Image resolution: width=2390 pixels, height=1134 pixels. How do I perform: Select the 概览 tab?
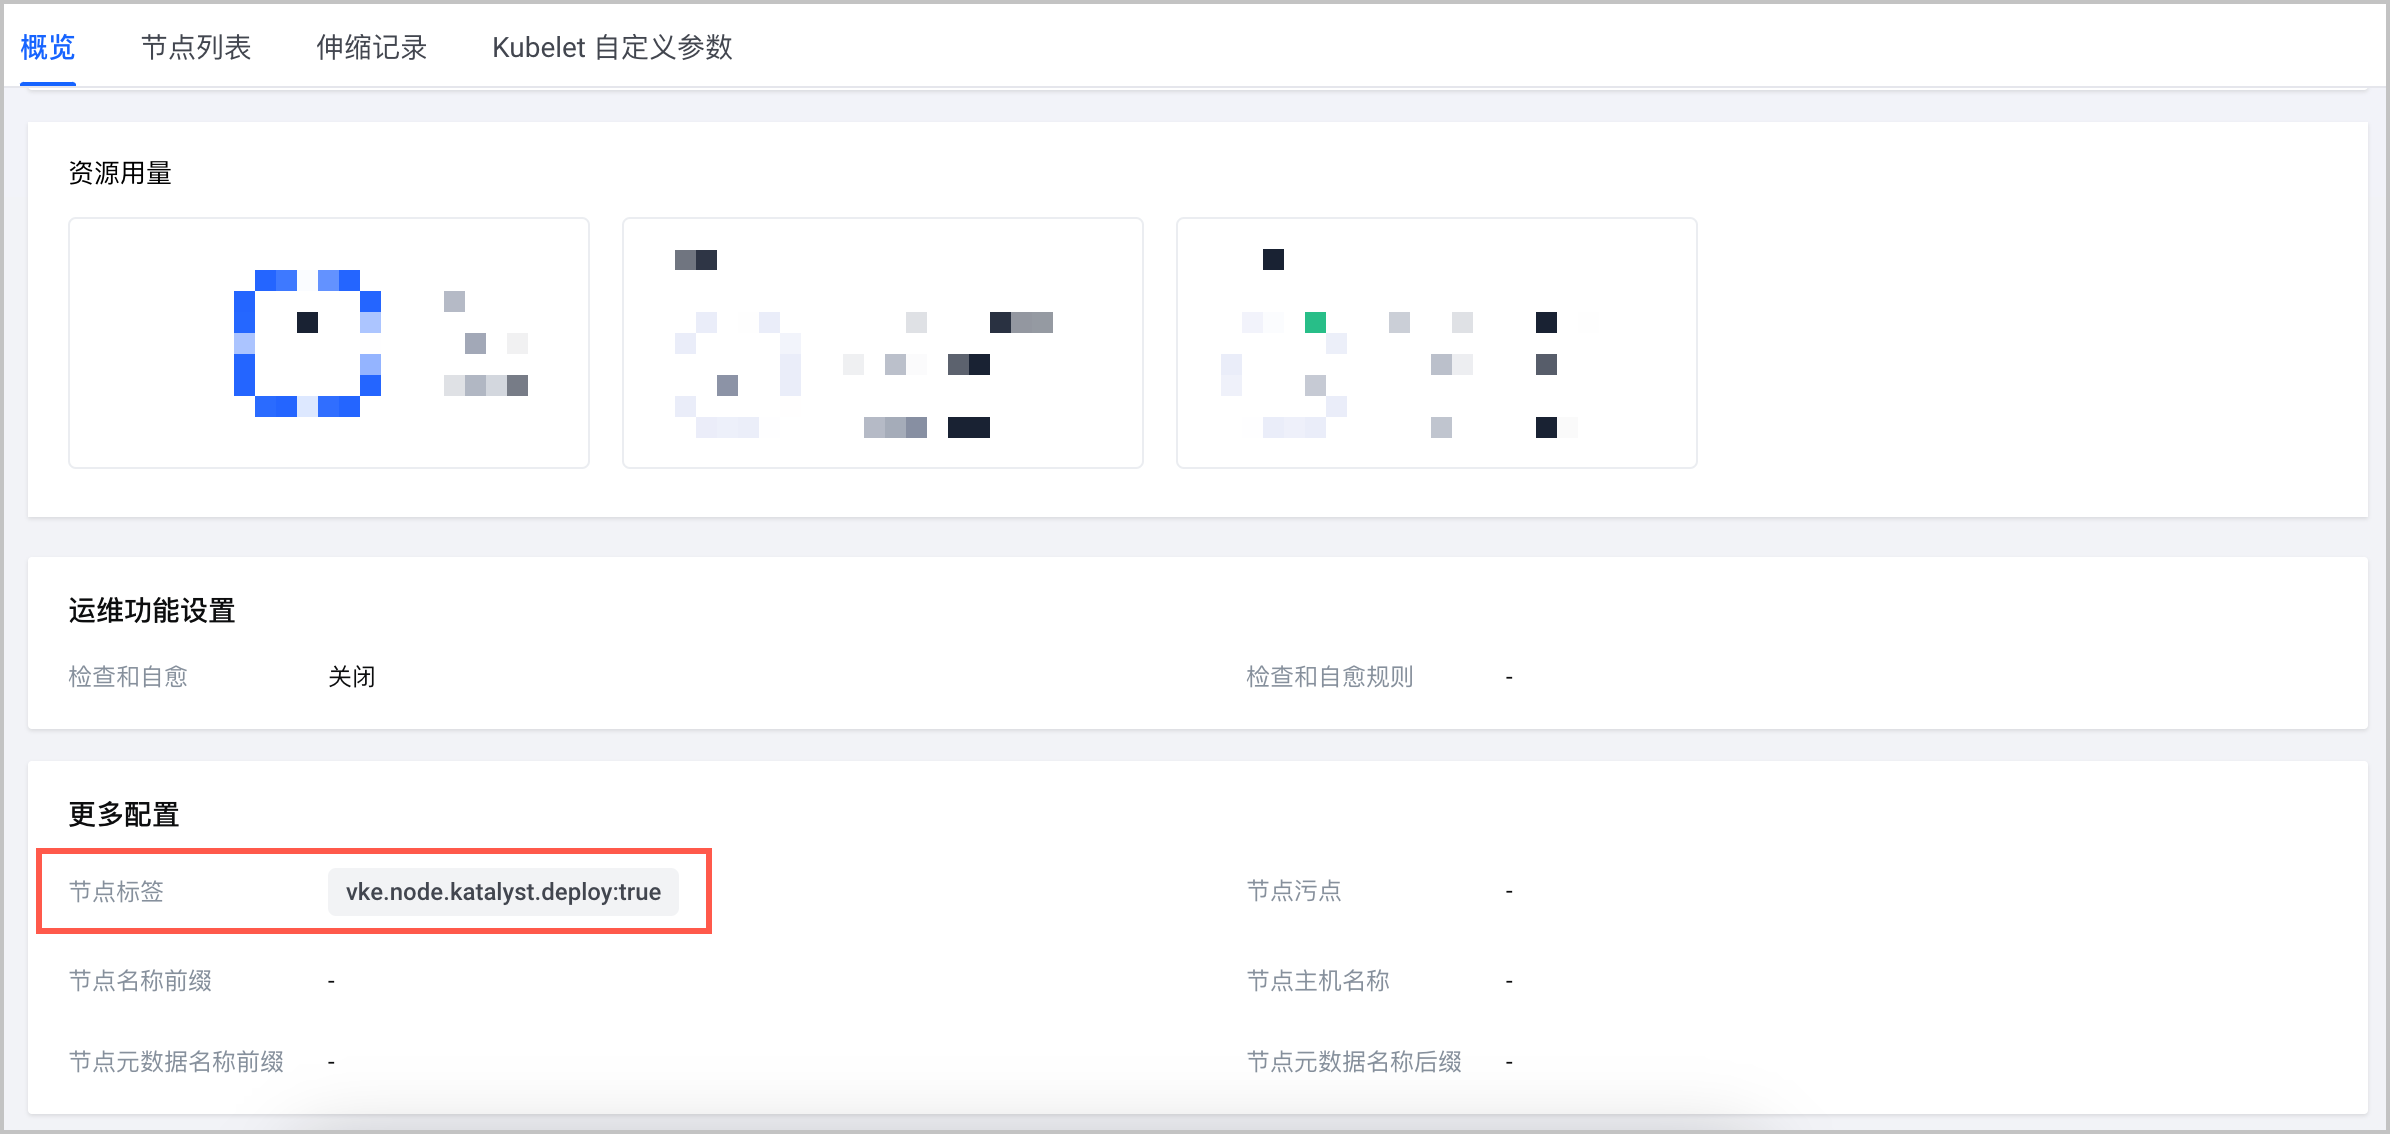[48, 47]
